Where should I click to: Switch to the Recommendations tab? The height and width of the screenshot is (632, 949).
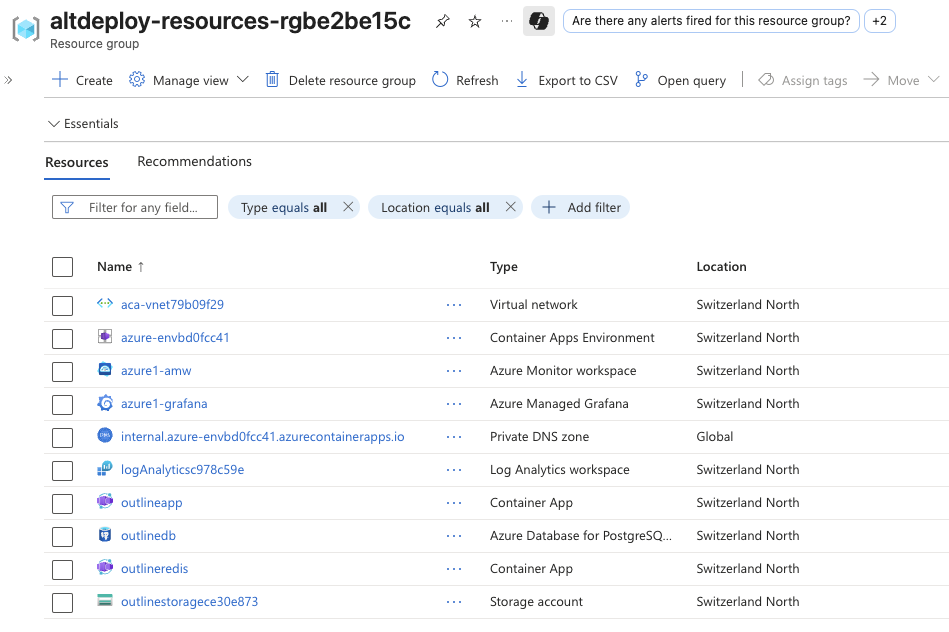194,162
